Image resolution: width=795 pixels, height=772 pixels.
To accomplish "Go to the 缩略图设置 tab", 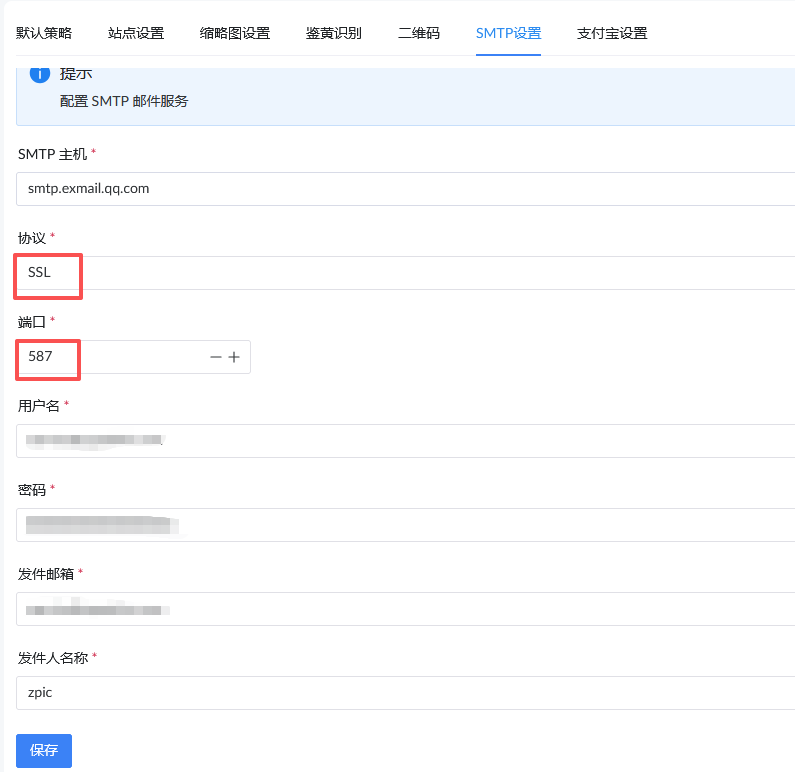I will point(235,33).
